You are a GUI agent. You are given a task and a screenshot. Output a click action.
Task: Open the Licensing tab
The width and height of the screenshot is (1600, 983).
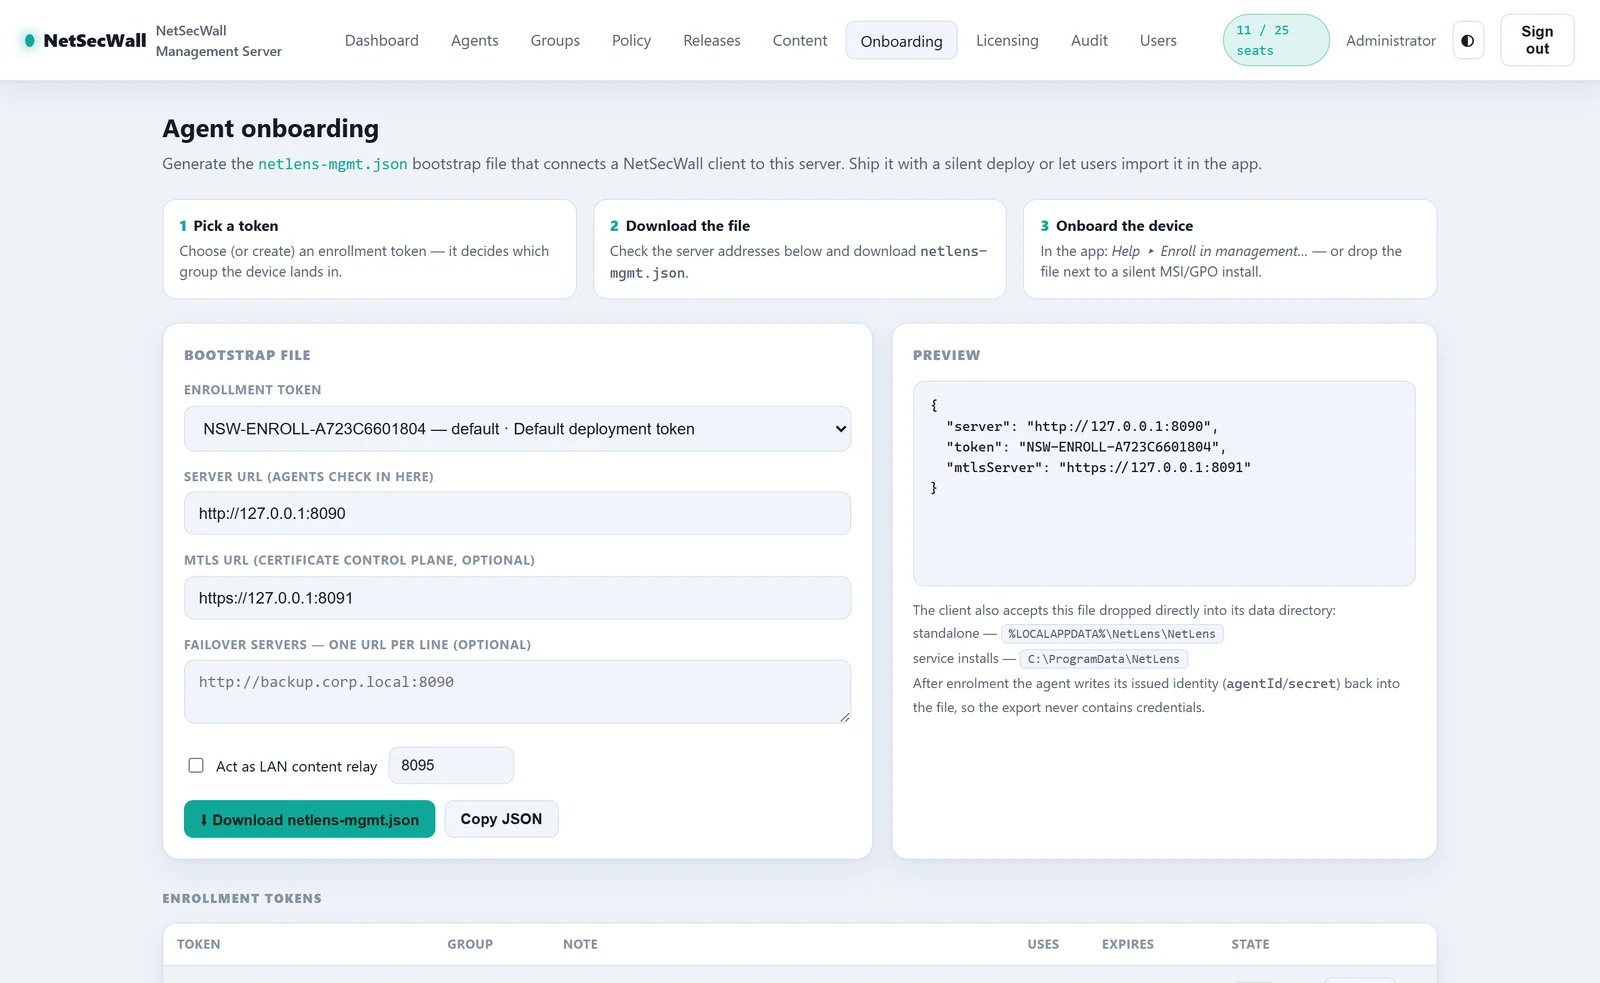coord(1007,41)
